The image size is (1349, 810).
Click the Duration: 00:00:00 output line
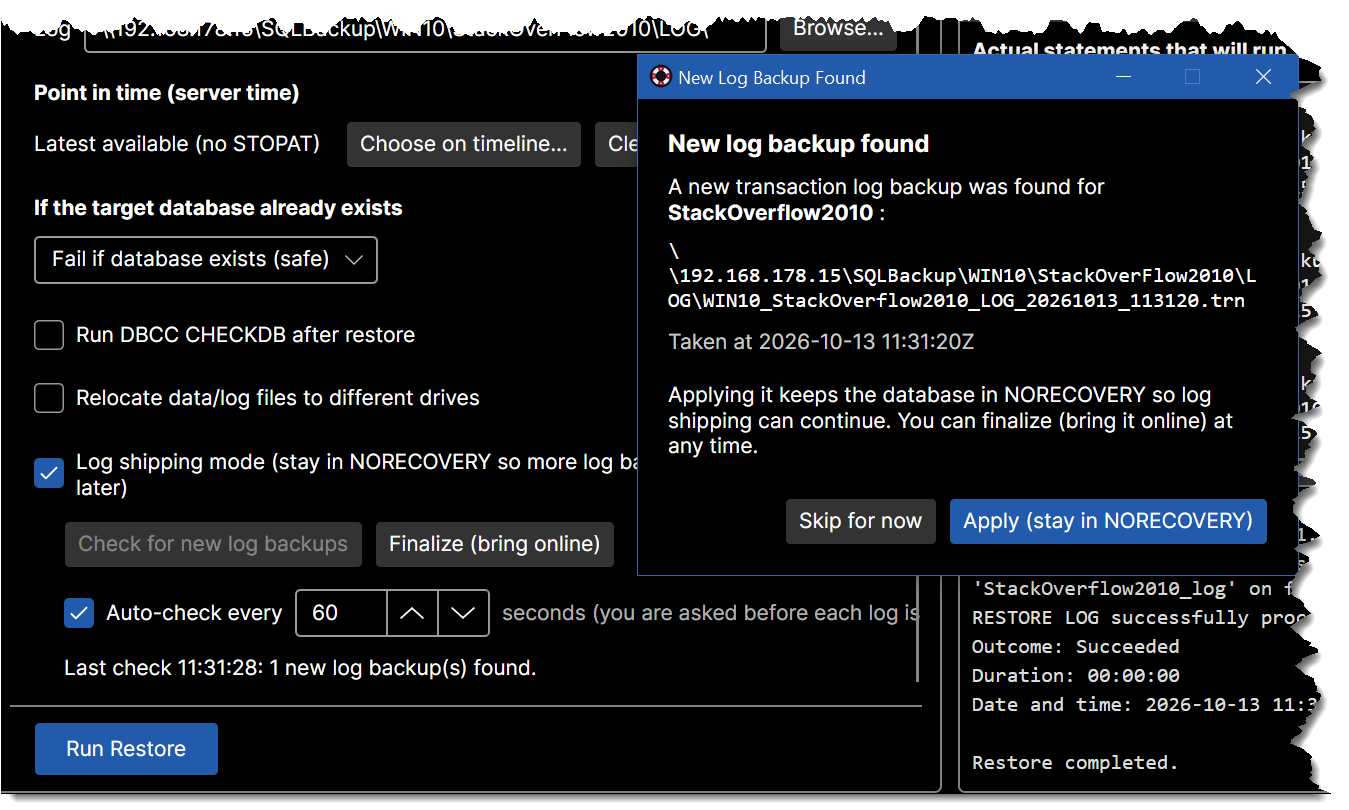[x=1075, y=675]
